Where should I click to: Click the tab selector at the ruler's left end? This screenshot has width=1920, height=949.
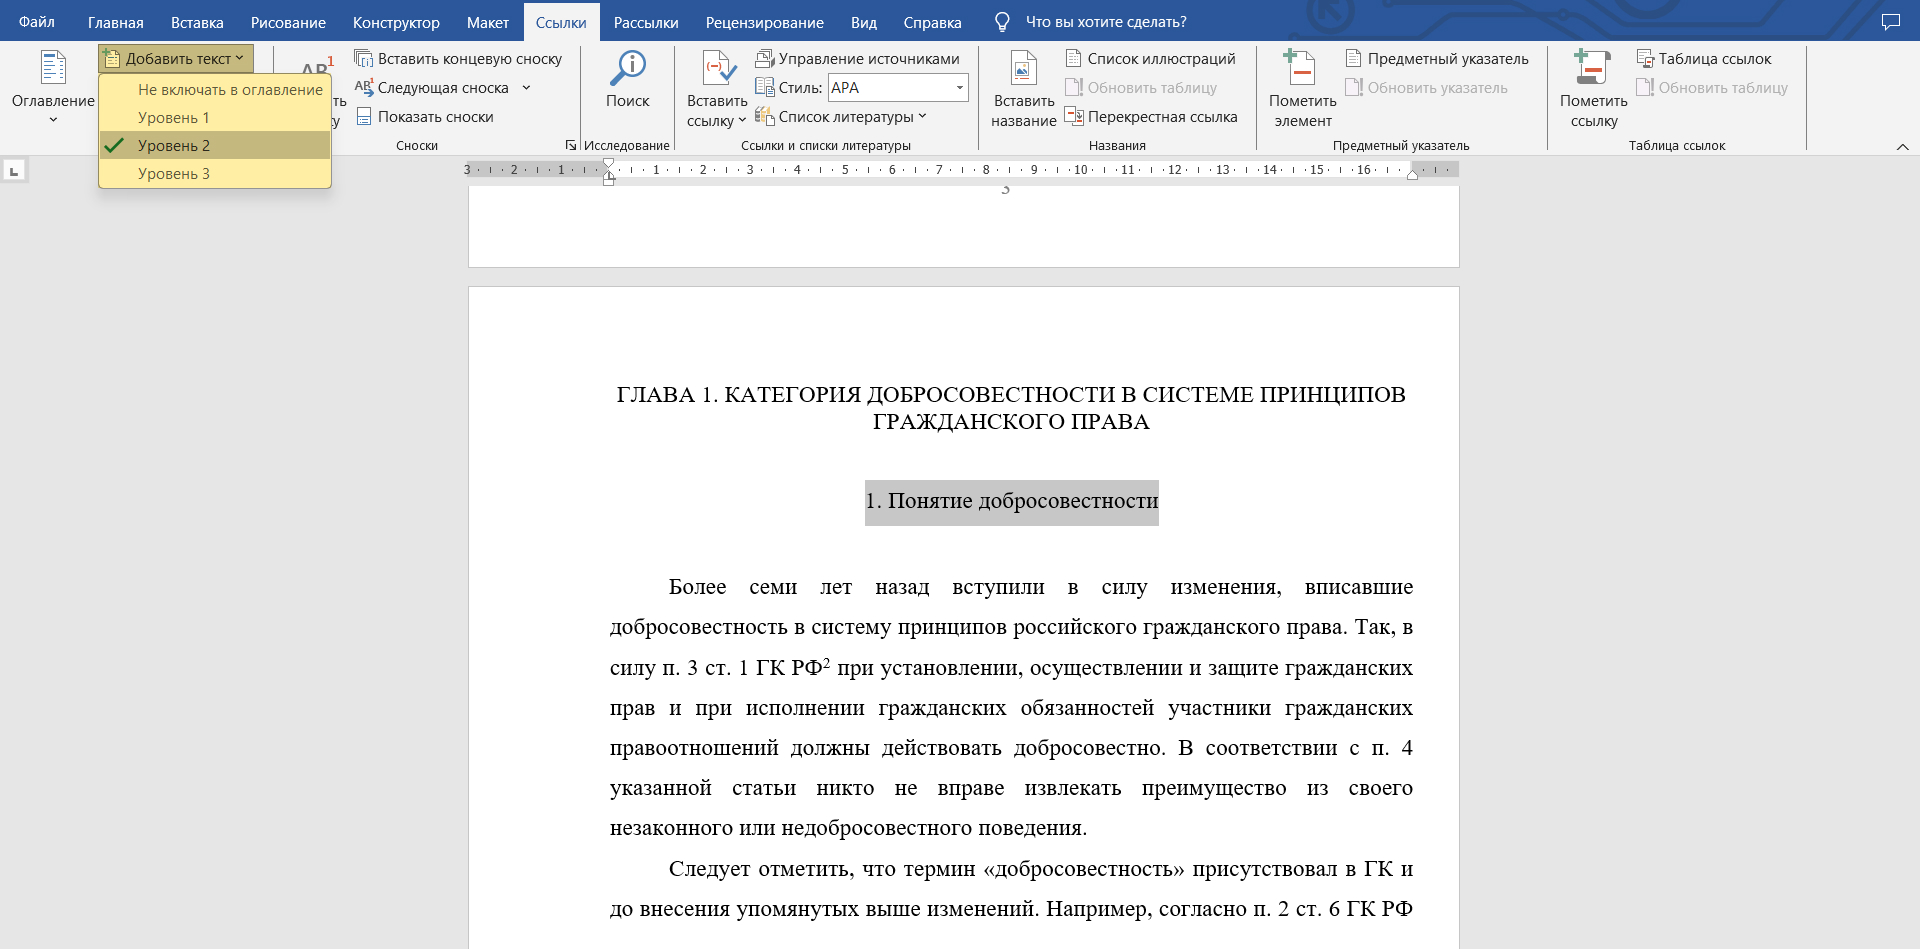(x=14, y=171)
